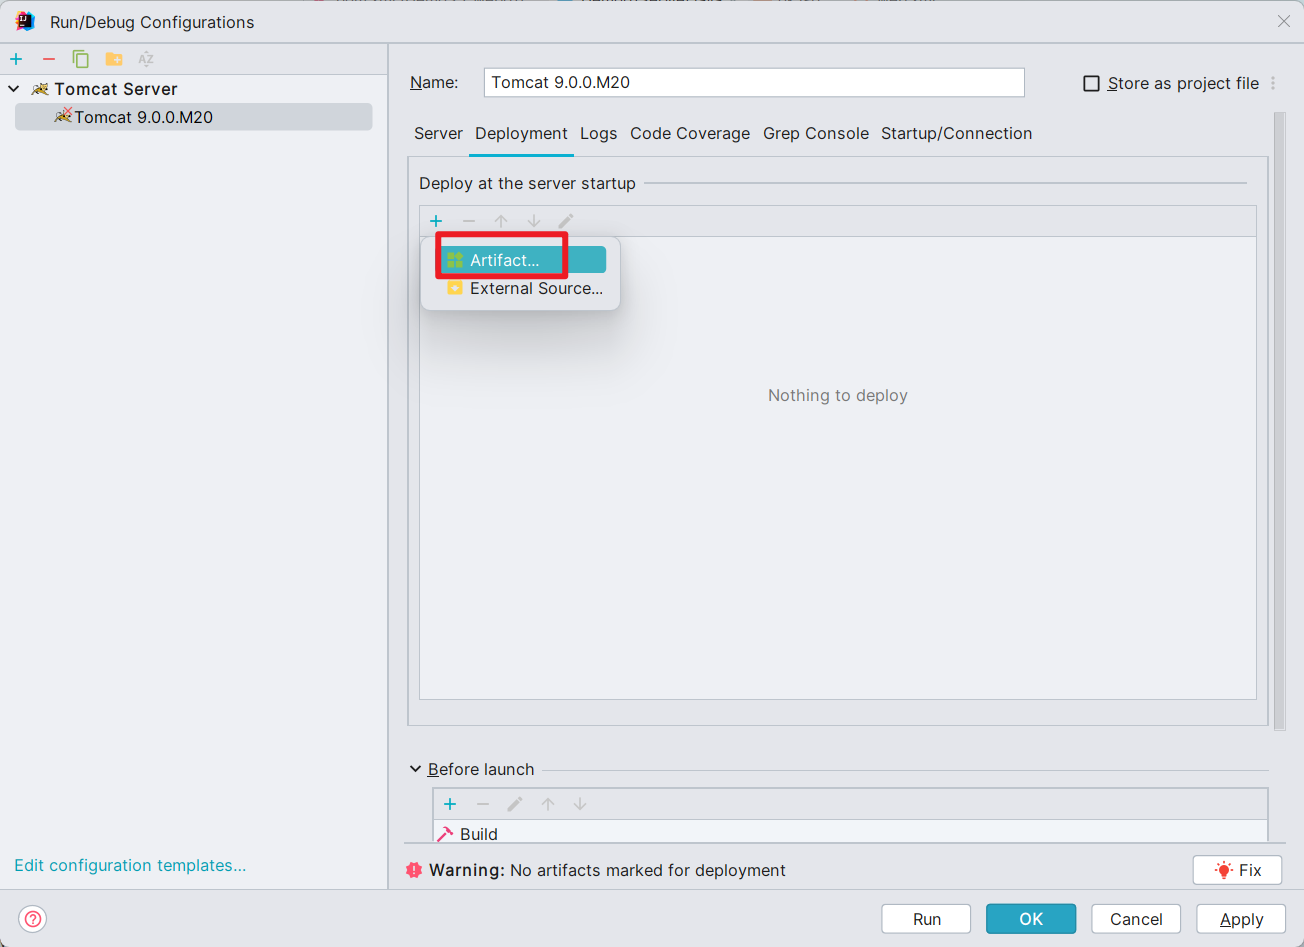This screenshot has height=947, width=1304.
Task: Open Edit configuration templates link
Action: pyautogui.click(x=130, y=865)
